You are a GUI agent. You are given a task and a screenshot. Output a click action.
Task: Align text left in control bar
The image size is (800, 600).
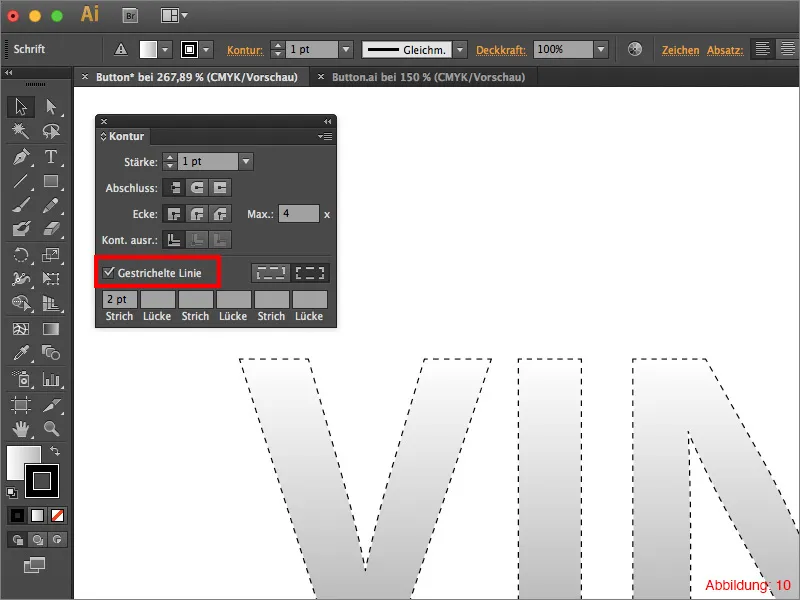[x=762, y=49]
